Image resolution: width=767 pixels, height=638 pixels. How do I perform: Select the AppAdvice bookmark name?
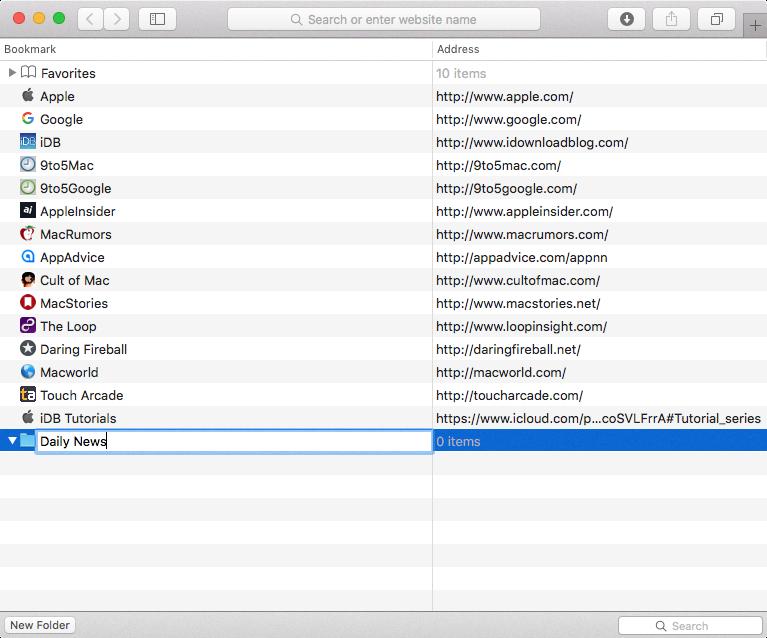click(72, 257)
